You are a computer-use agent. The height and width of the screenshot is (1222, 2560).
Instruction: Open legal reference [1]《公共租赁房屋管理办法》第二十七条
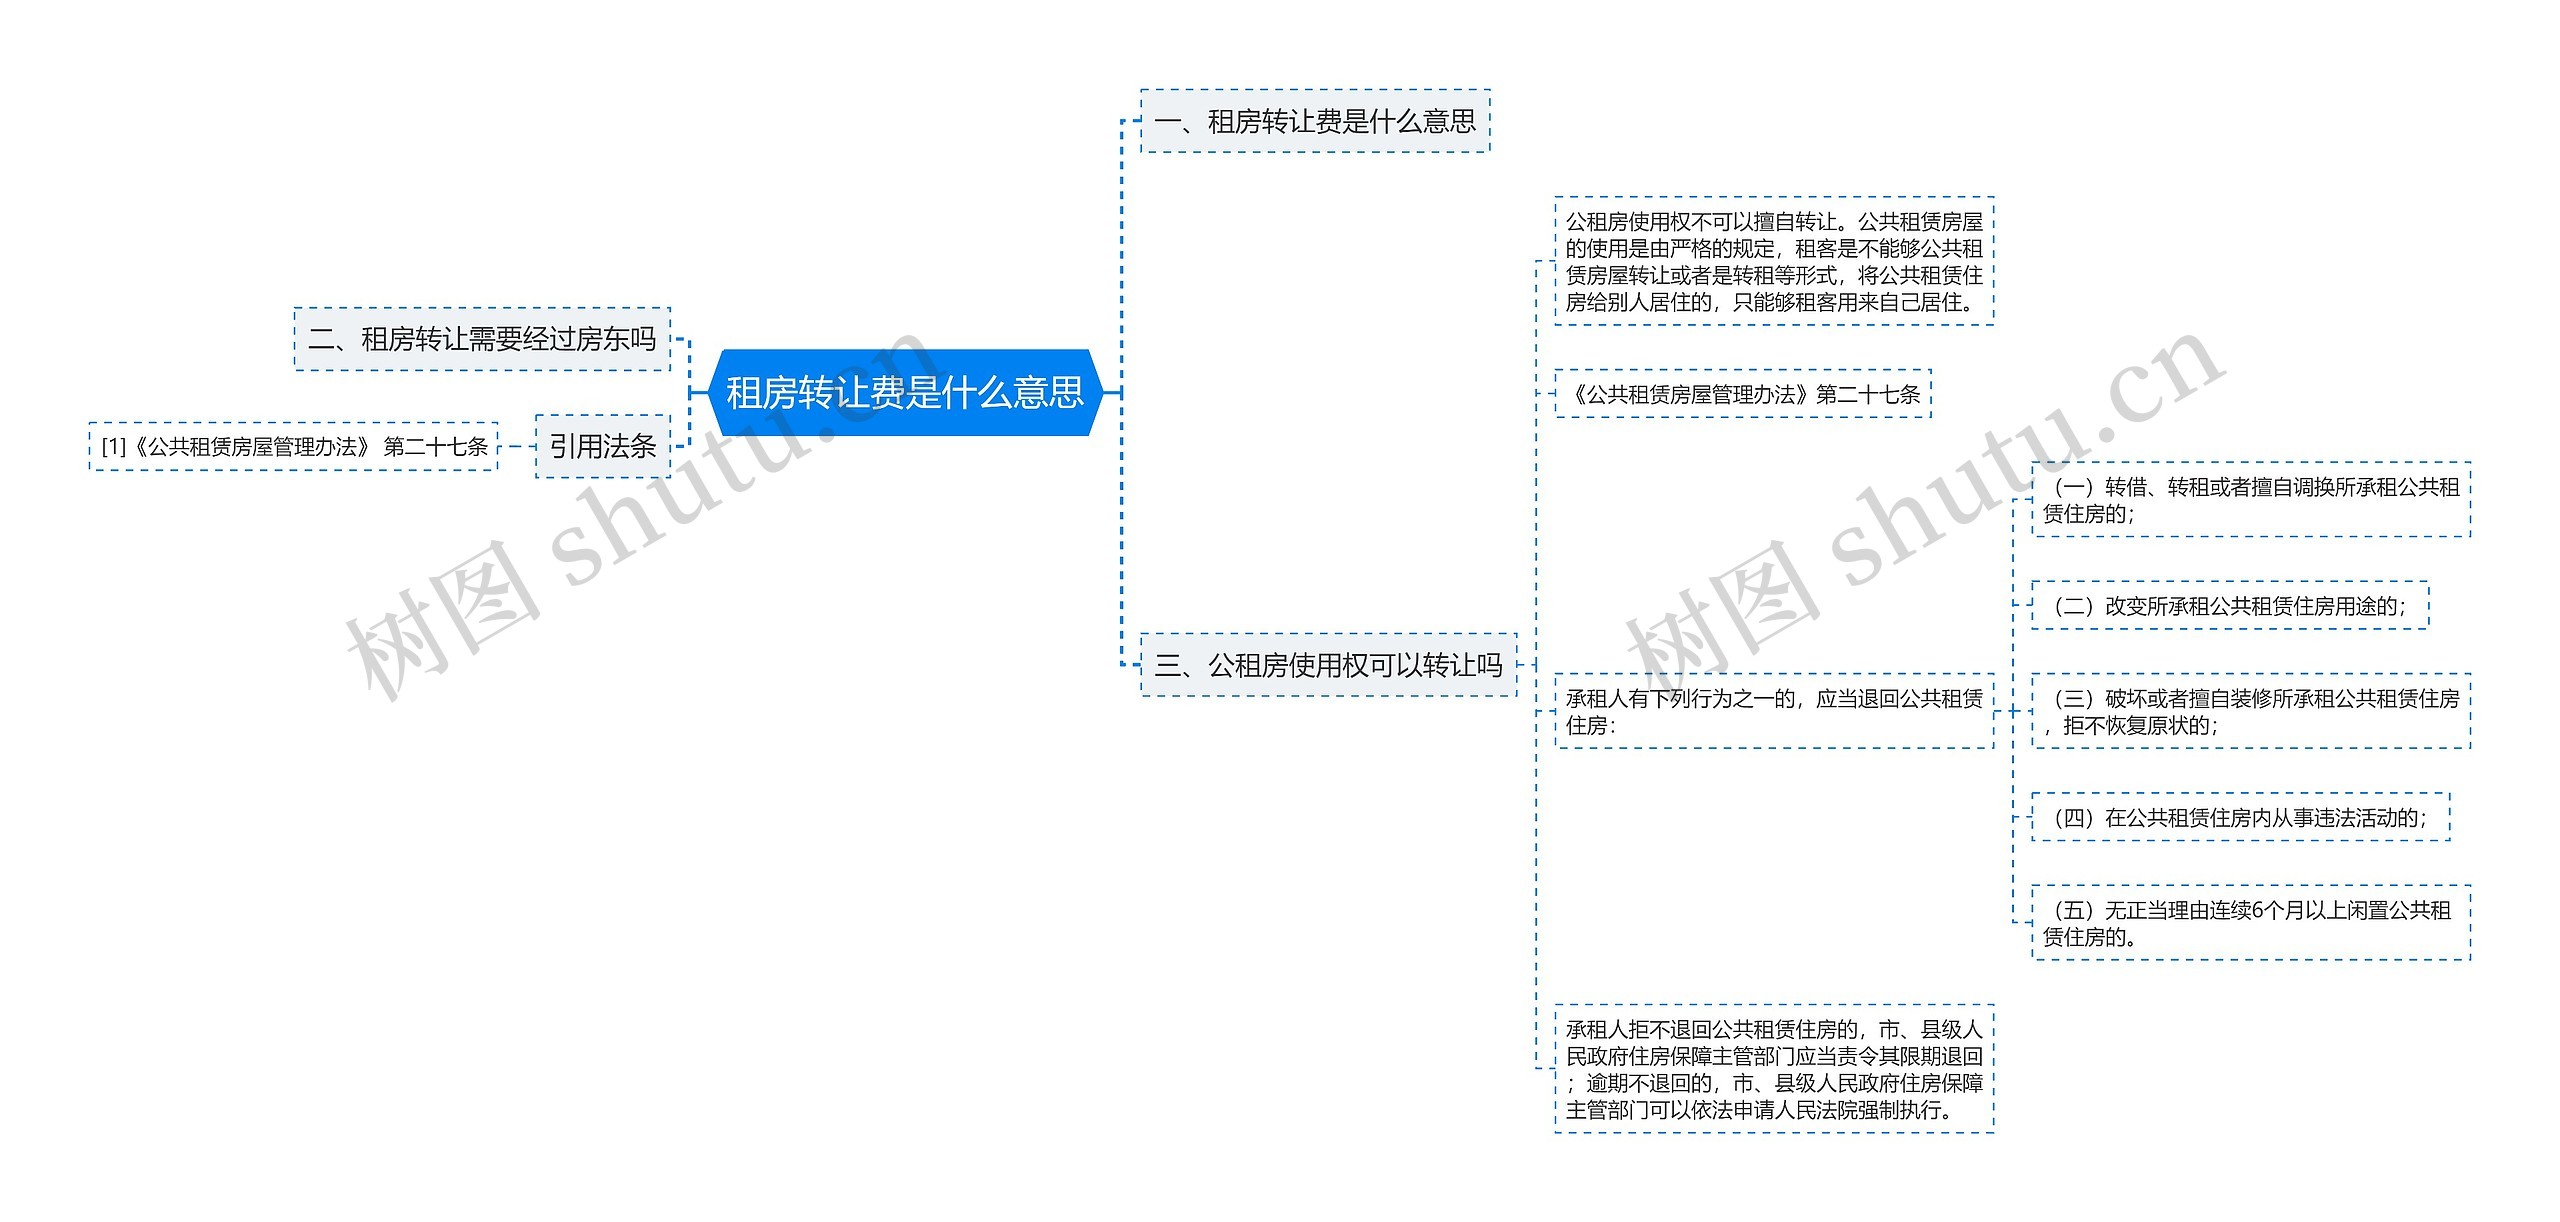tap(295, 449)
